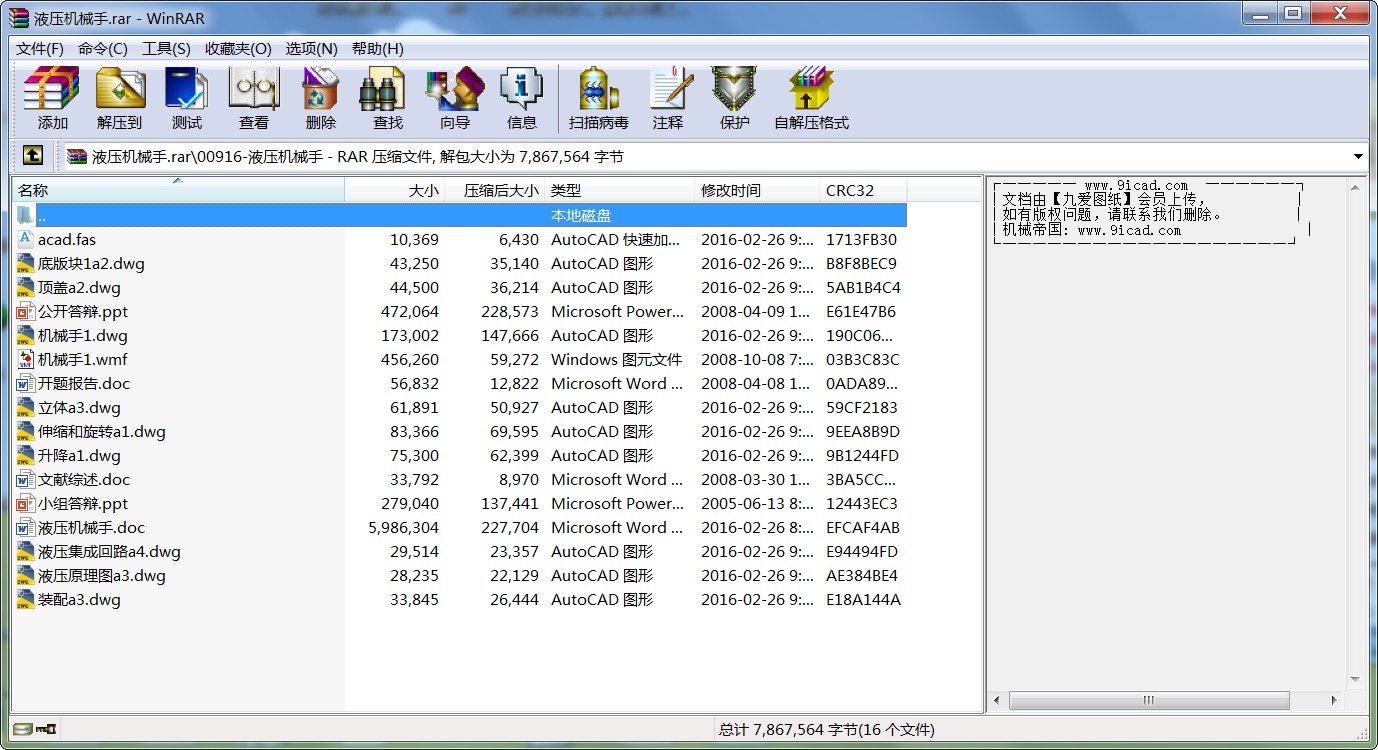The height and width of the screenshot is (750, 1378).
Task: Select the 装配a3.dwg file icon
Action: (26, 599)
